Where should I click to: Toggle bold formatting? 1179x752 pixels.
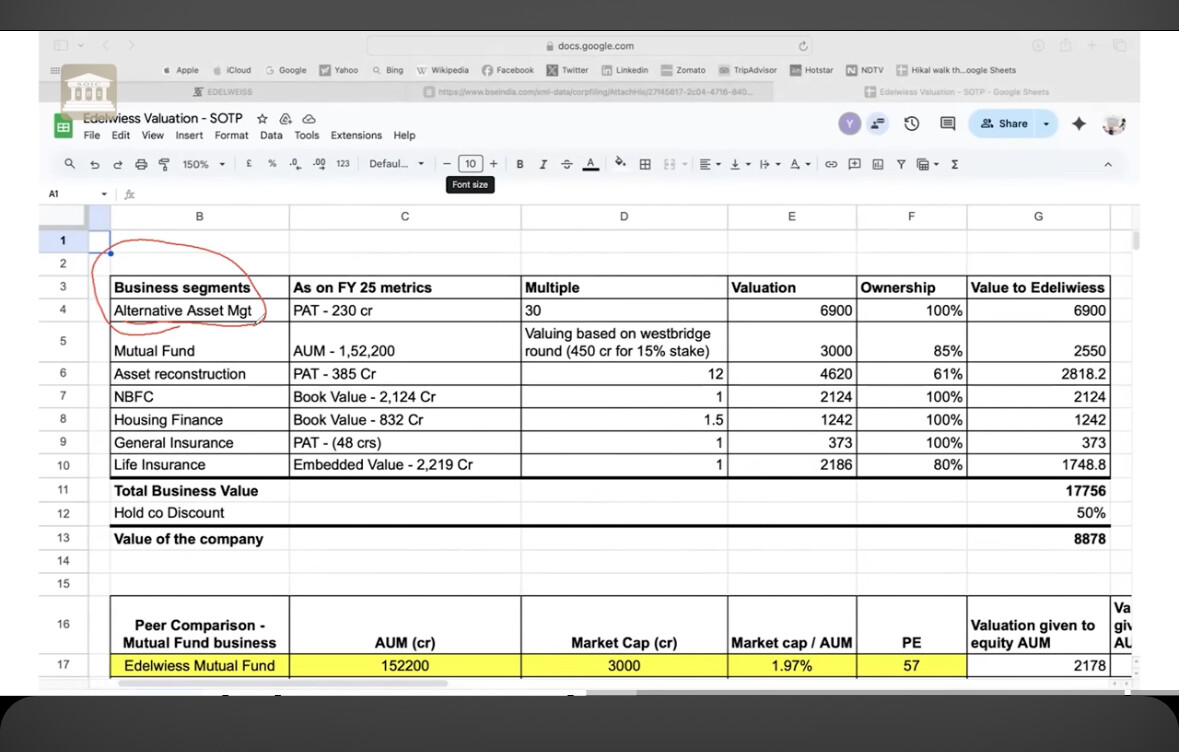click(520, 164)
